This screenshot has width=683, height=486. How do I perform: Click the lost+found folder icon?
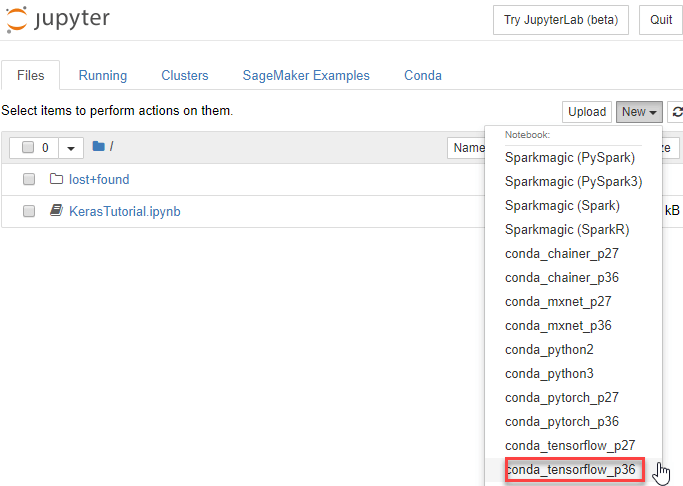click(x=56, y=180)
